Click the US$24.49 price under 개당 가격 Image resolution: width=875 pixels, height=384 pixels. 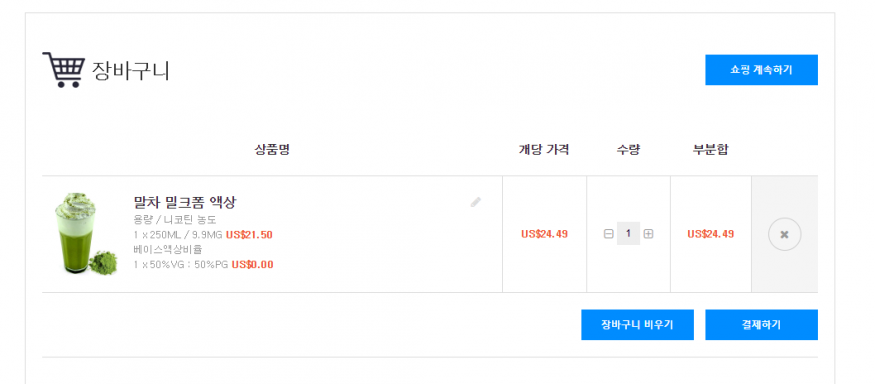[544, 234]
